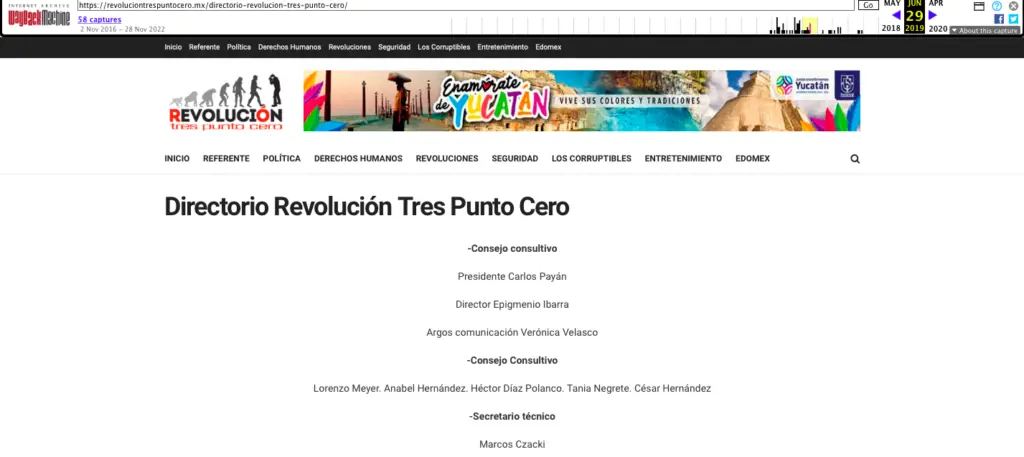This screenshot has width=1024, height=457.
Task: Select Los Corruptibles in main menu
Action: [x=591, y=159]
